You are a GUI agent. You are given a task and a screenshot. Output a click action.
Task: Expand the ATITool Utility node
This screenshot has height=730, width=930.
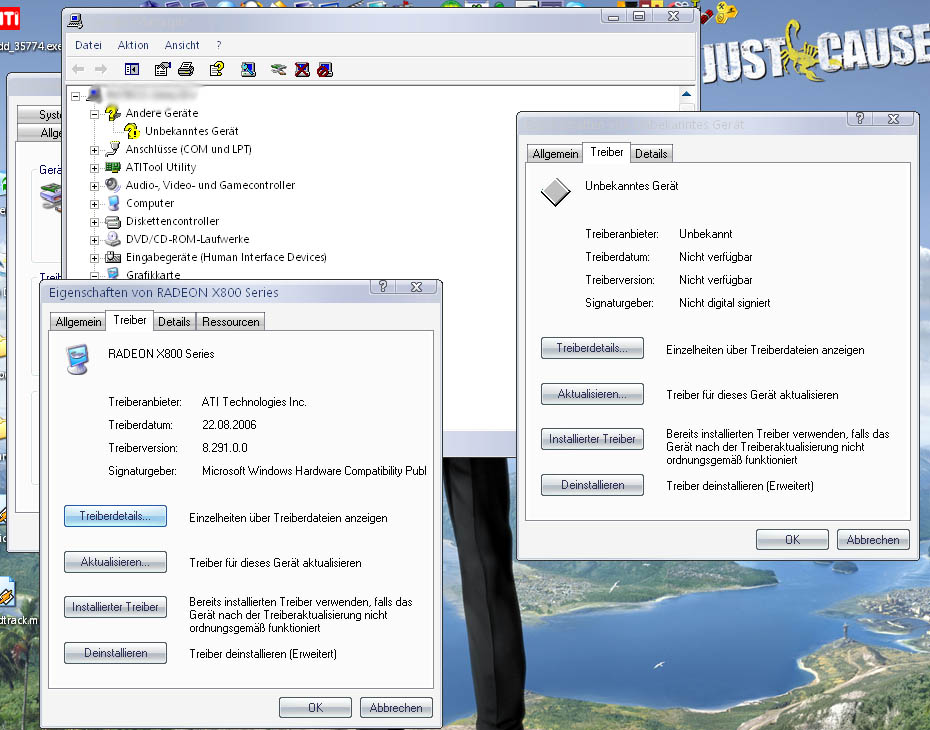coord(94,168)
